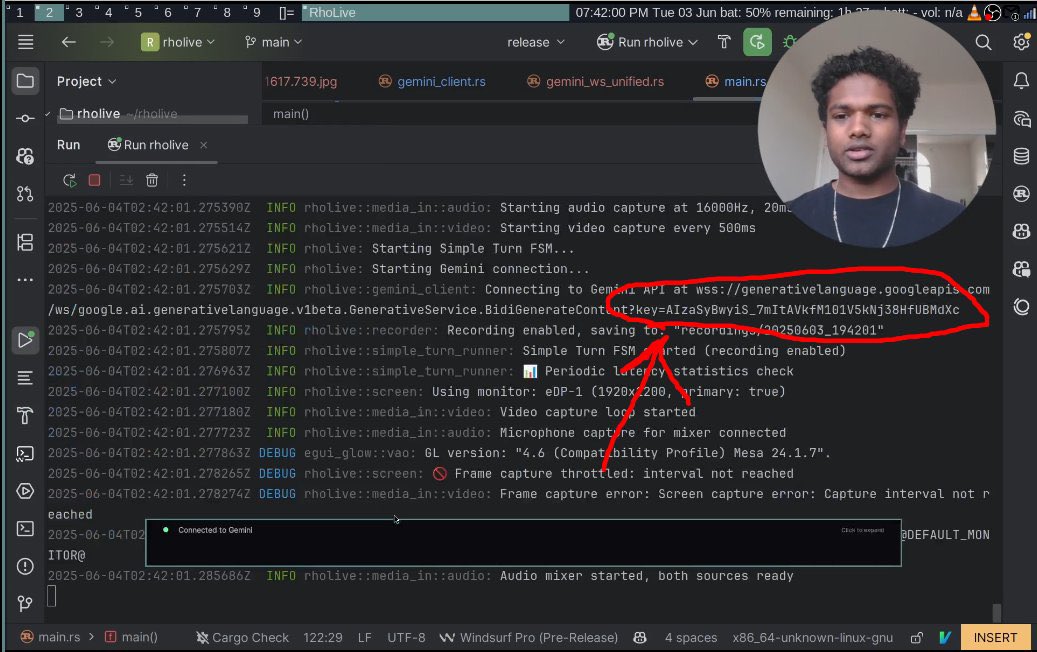
Task: Click the green rerun button in top toolbar
Action: click(757, 42)
